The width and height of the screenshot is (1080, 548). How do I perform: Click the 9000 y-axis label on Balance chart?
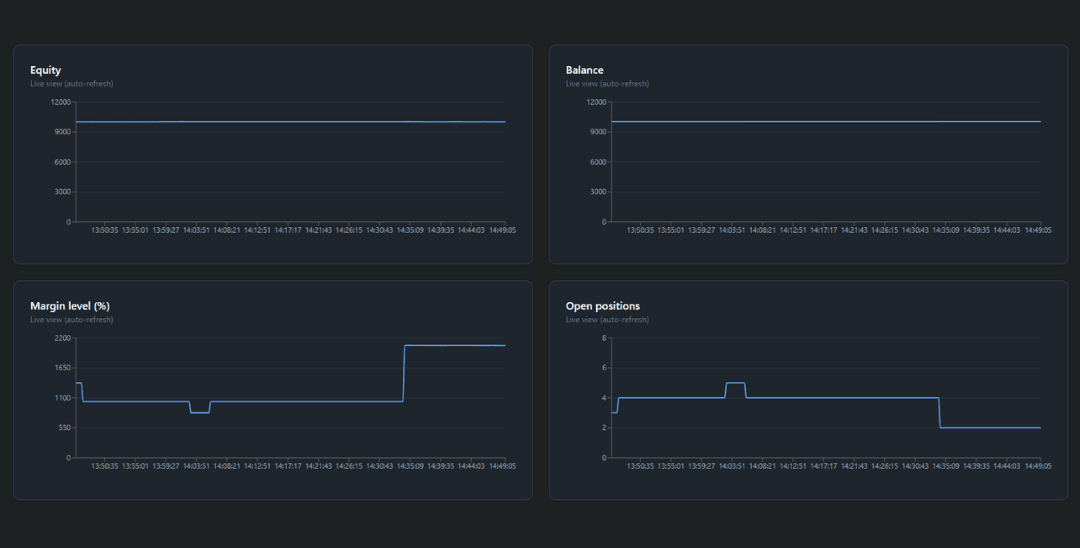[597, 132]
